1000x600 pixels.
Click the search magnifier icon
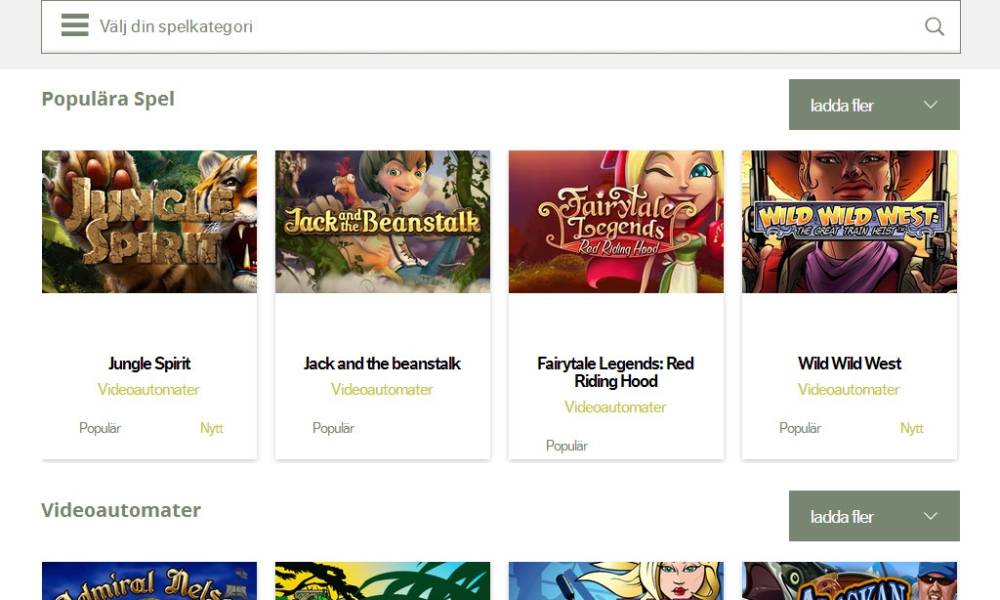click(934, 26)
